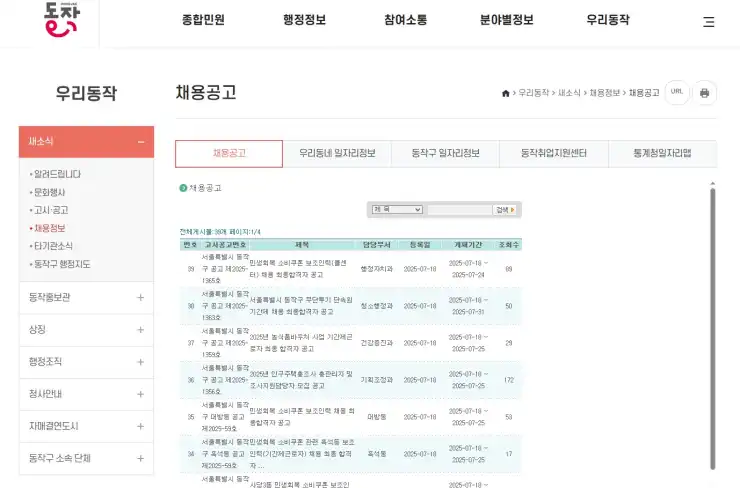Open post 38 무단투기 단속원 공고
The height and width of the screenshot is (488, 740).
301,306
